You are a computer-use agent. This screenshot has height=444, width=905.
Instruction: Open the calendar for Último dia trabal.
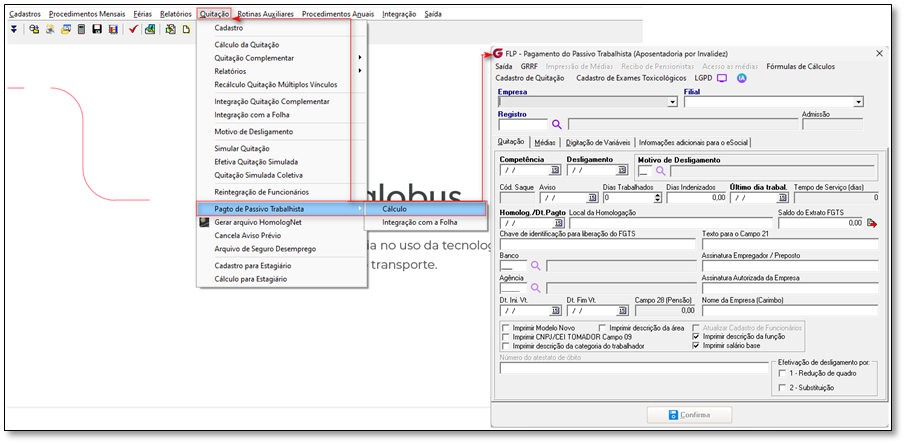pos(782,197)
